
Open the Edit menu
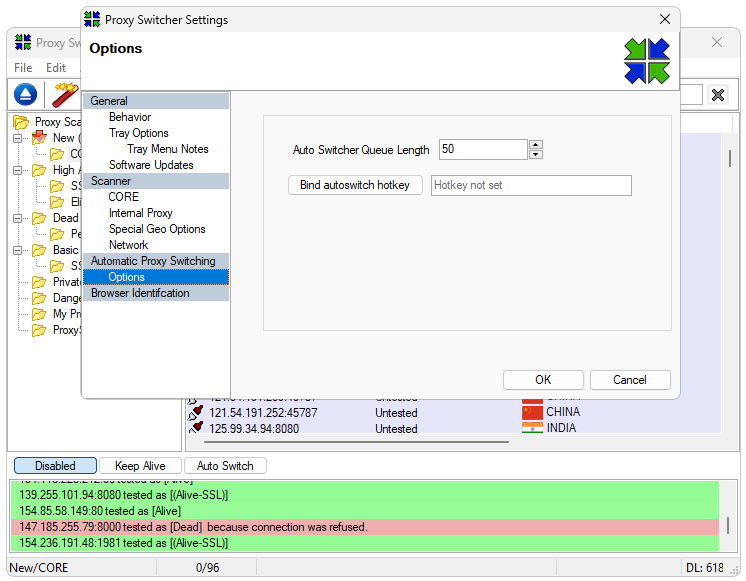[56, 68]
